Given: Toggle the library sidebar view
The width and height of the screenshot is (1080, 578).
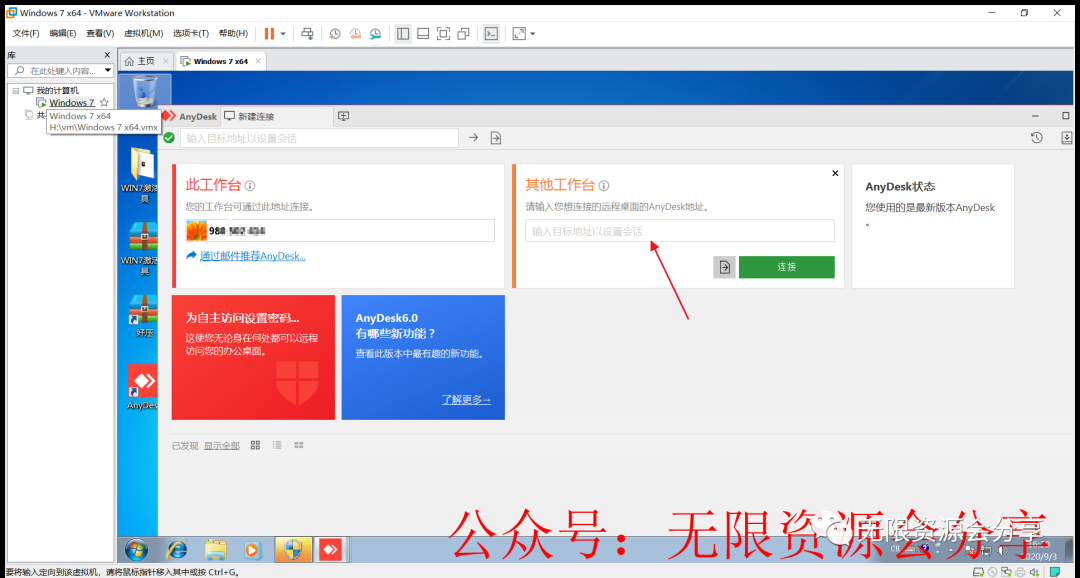Looking at the screenshot, I should [x=403, y=33].
